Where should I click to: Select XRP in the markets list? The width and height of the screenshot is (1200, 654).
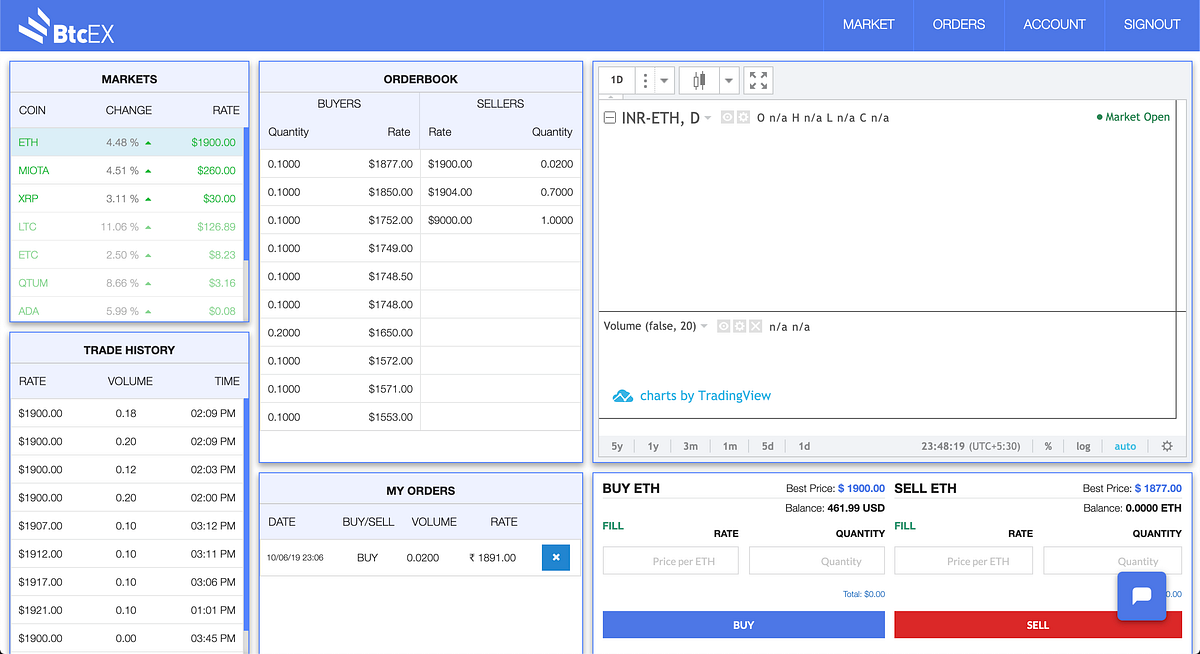click(127, 199)
